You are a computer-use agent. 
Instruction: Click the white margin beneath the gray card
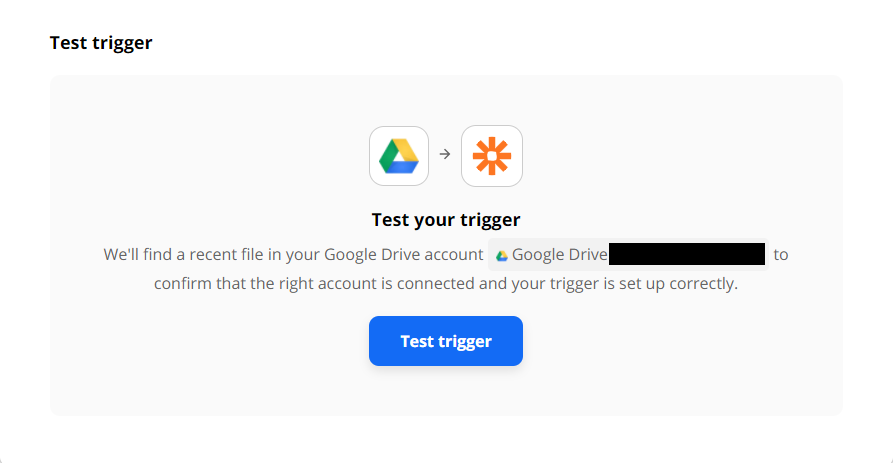(446, 439)
